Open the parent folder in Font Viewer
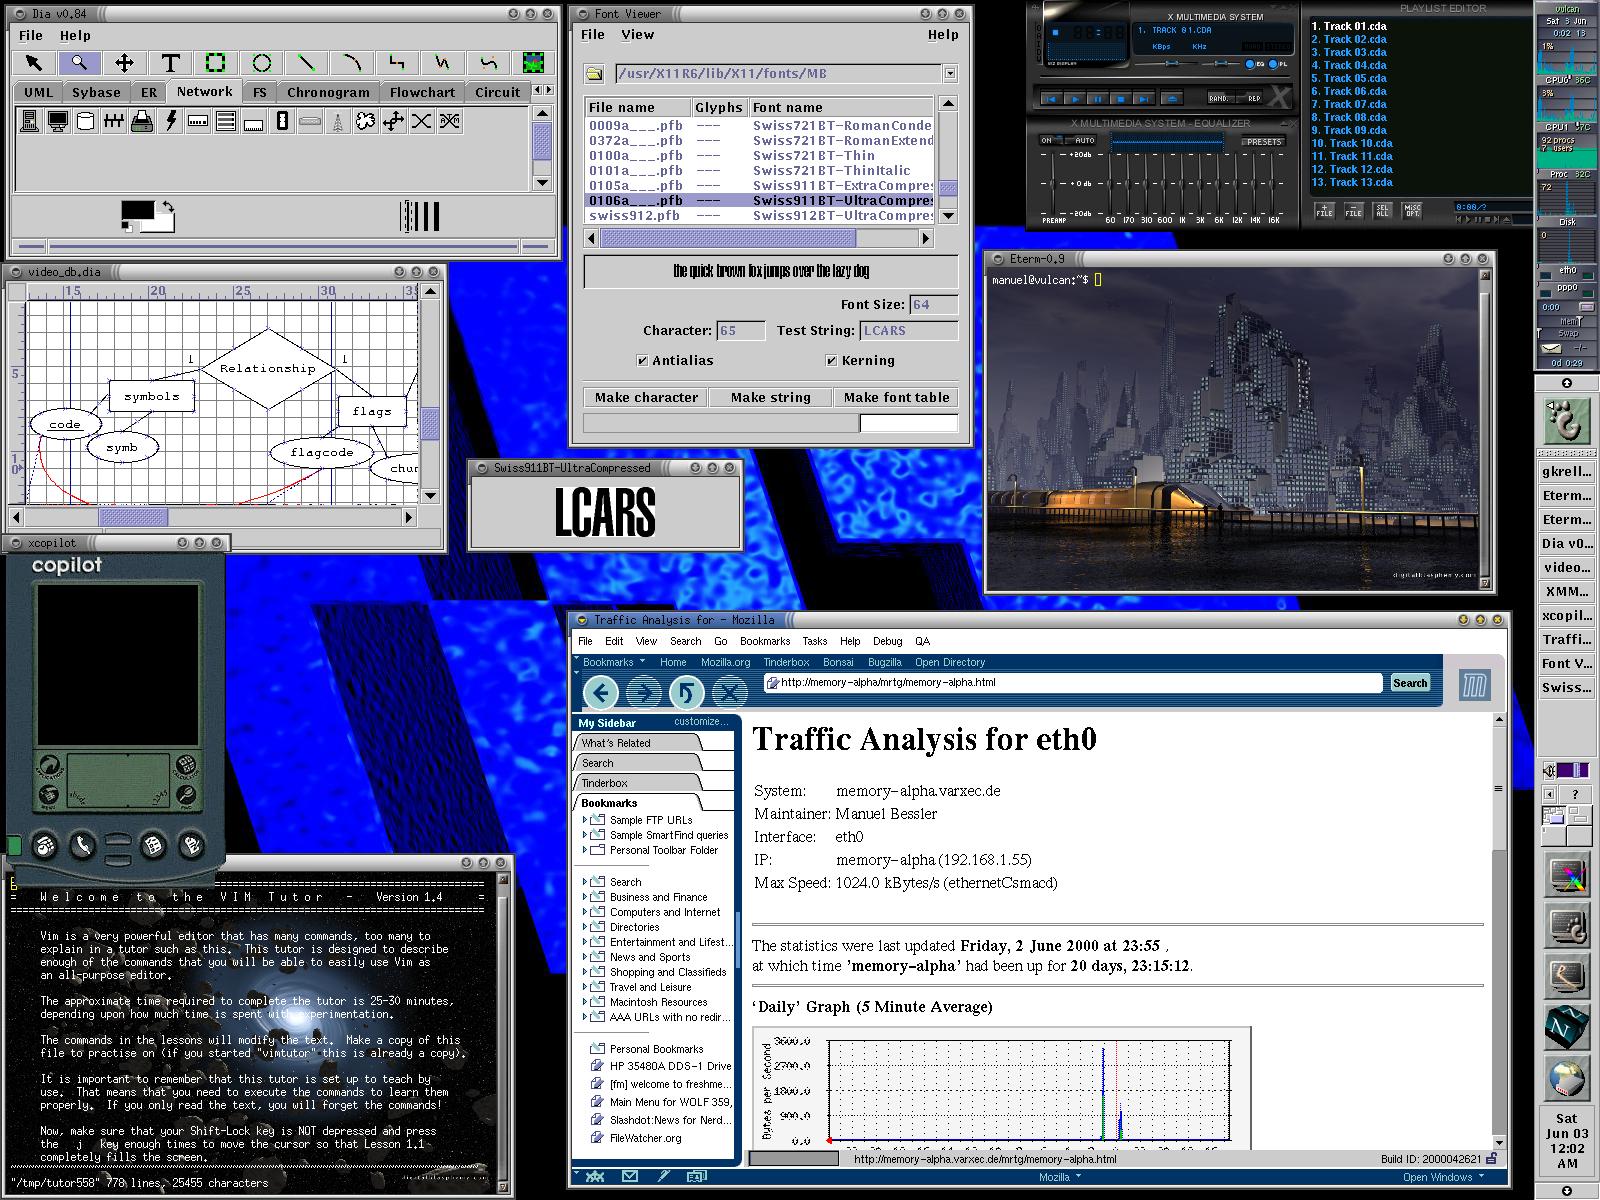1600x1200 pixels. pyautogui.click(x=595, y=74)
